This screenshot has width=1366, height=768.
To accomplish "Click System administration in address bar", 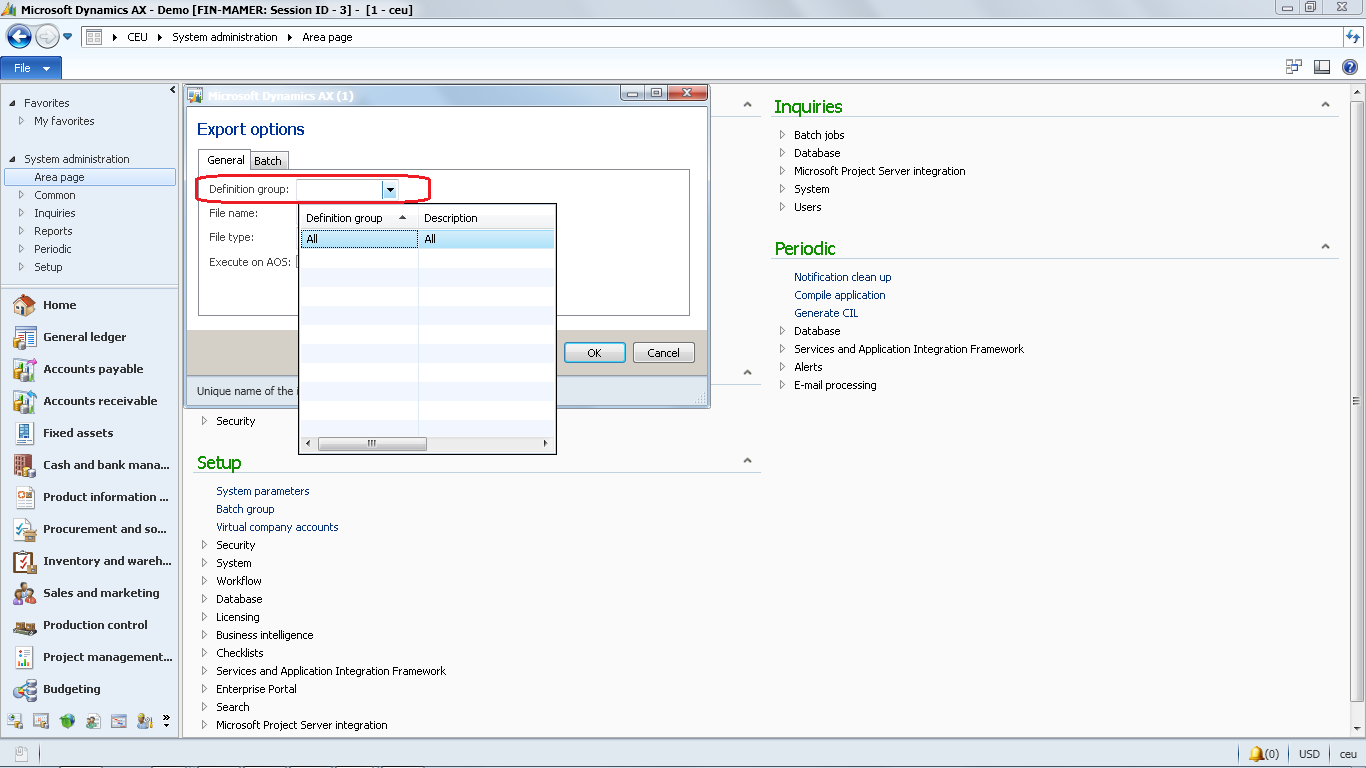I will click(x=225, y=37).
